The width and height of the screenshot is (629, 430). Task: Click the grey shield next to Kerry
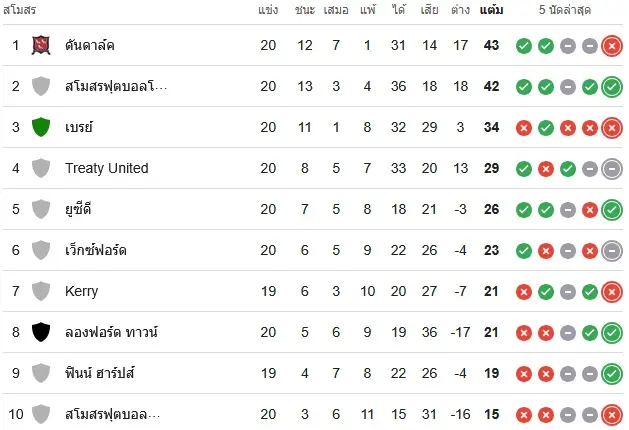[41, 291]
